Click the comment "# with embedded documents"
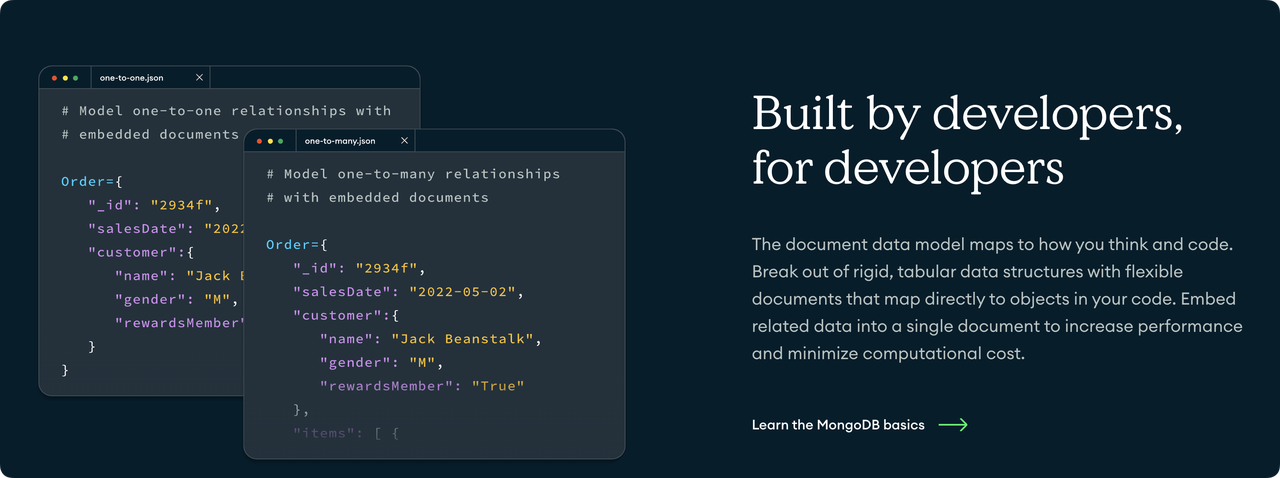Image resolution: width=1280 pixels, height=478 pixels. 377,198
